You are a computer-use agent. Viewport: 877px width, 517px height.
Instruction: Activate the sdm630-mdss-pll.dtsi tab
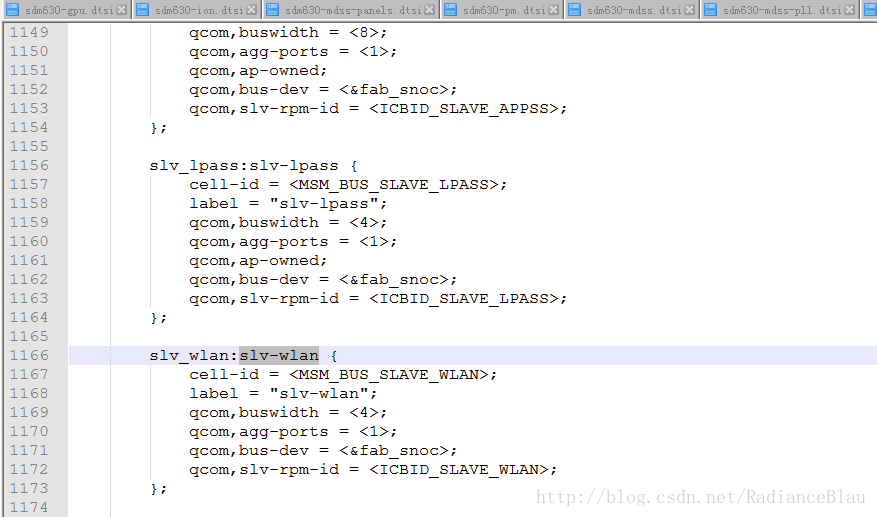pyautogui.click(x=781, y=10)
